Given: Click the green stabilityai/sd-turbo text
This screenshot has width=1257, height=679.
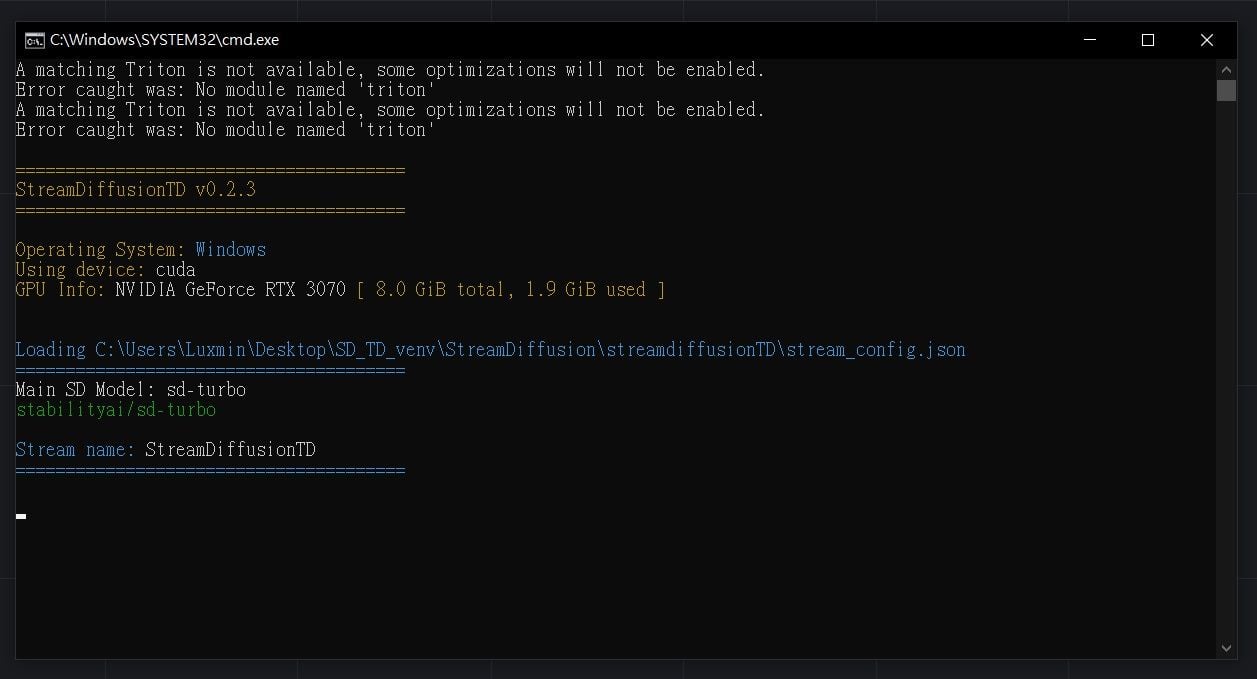Looking at the screenshot, I should (116, 410).
